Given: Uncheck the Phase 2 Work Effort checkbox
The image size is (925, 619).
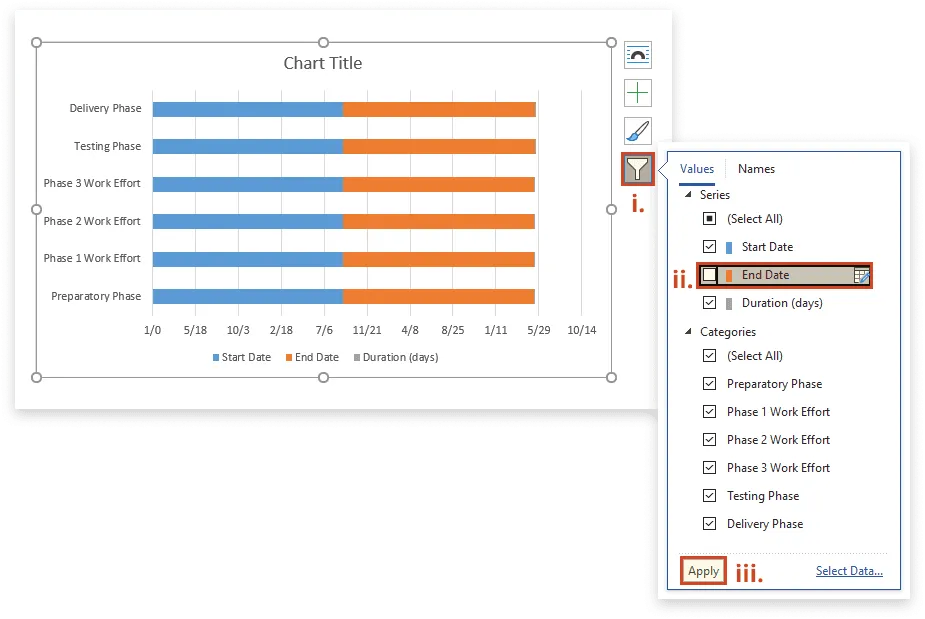Looking at the screenshot, I should click(x=710, y=440).
